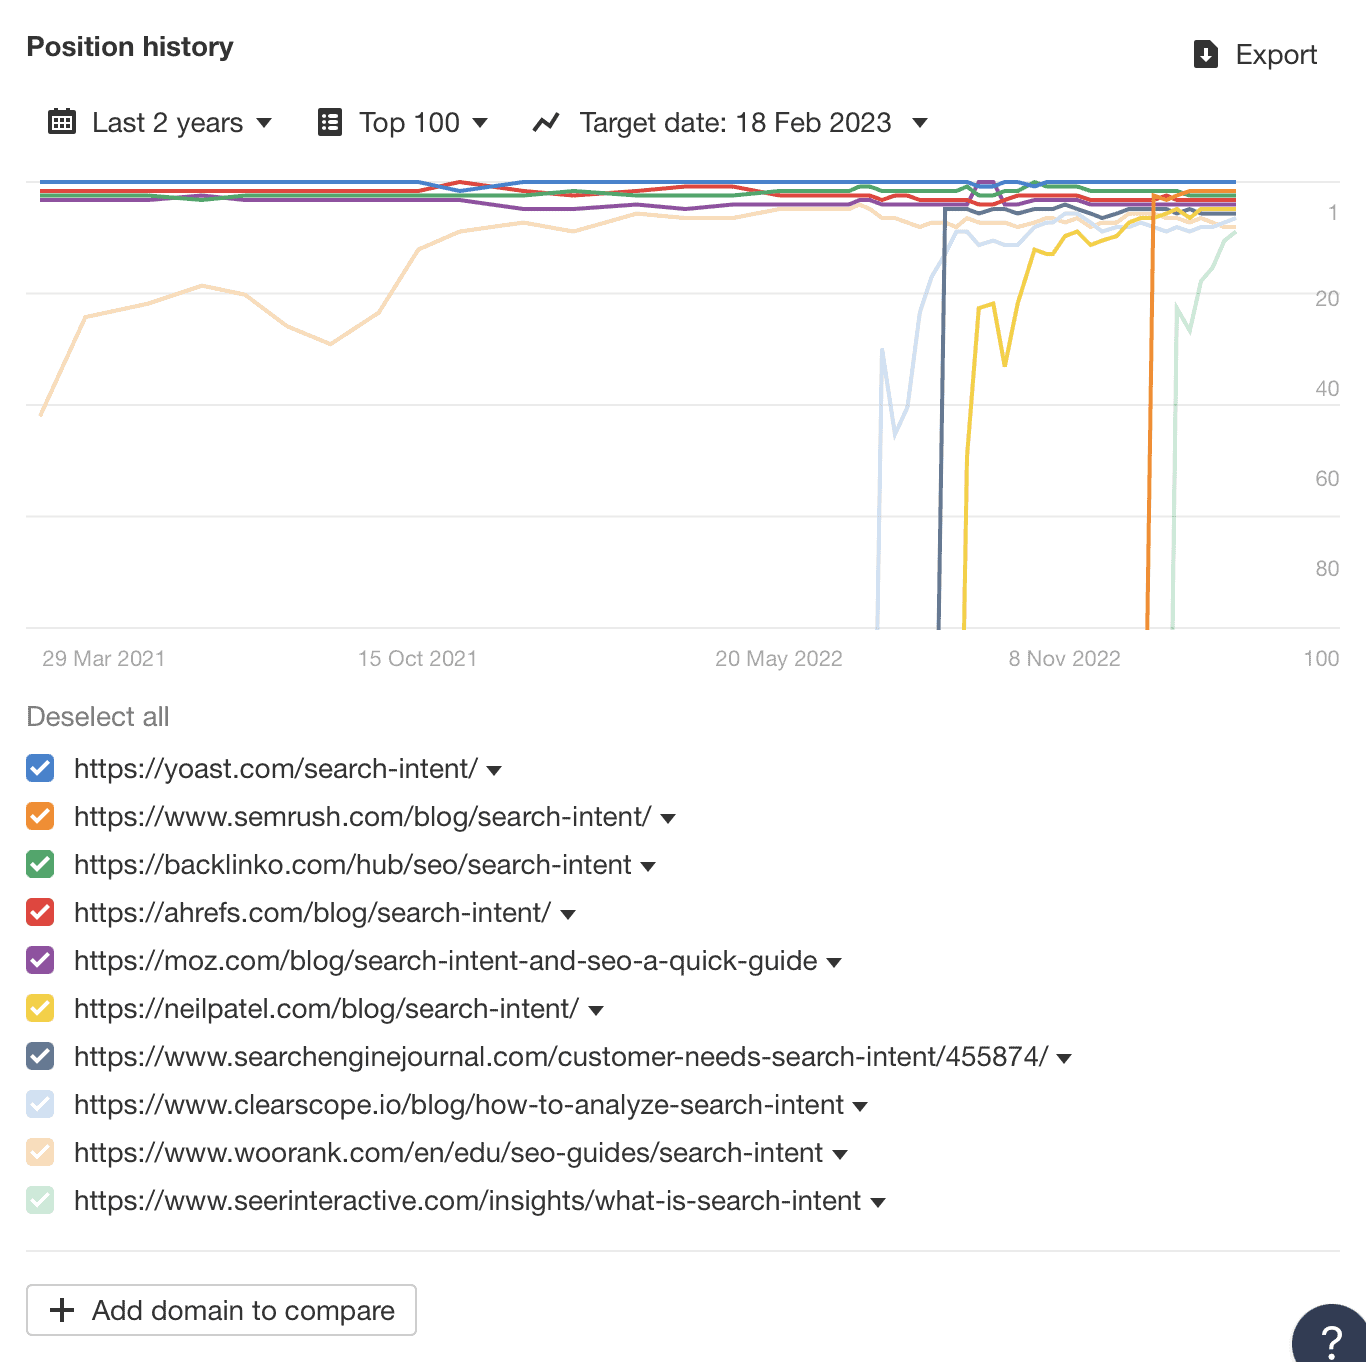The width and height of the screenshot is (1366, 1362).
Task: Toggle the backlinko.com search-intent checkbox
Action: click(40, 864)
